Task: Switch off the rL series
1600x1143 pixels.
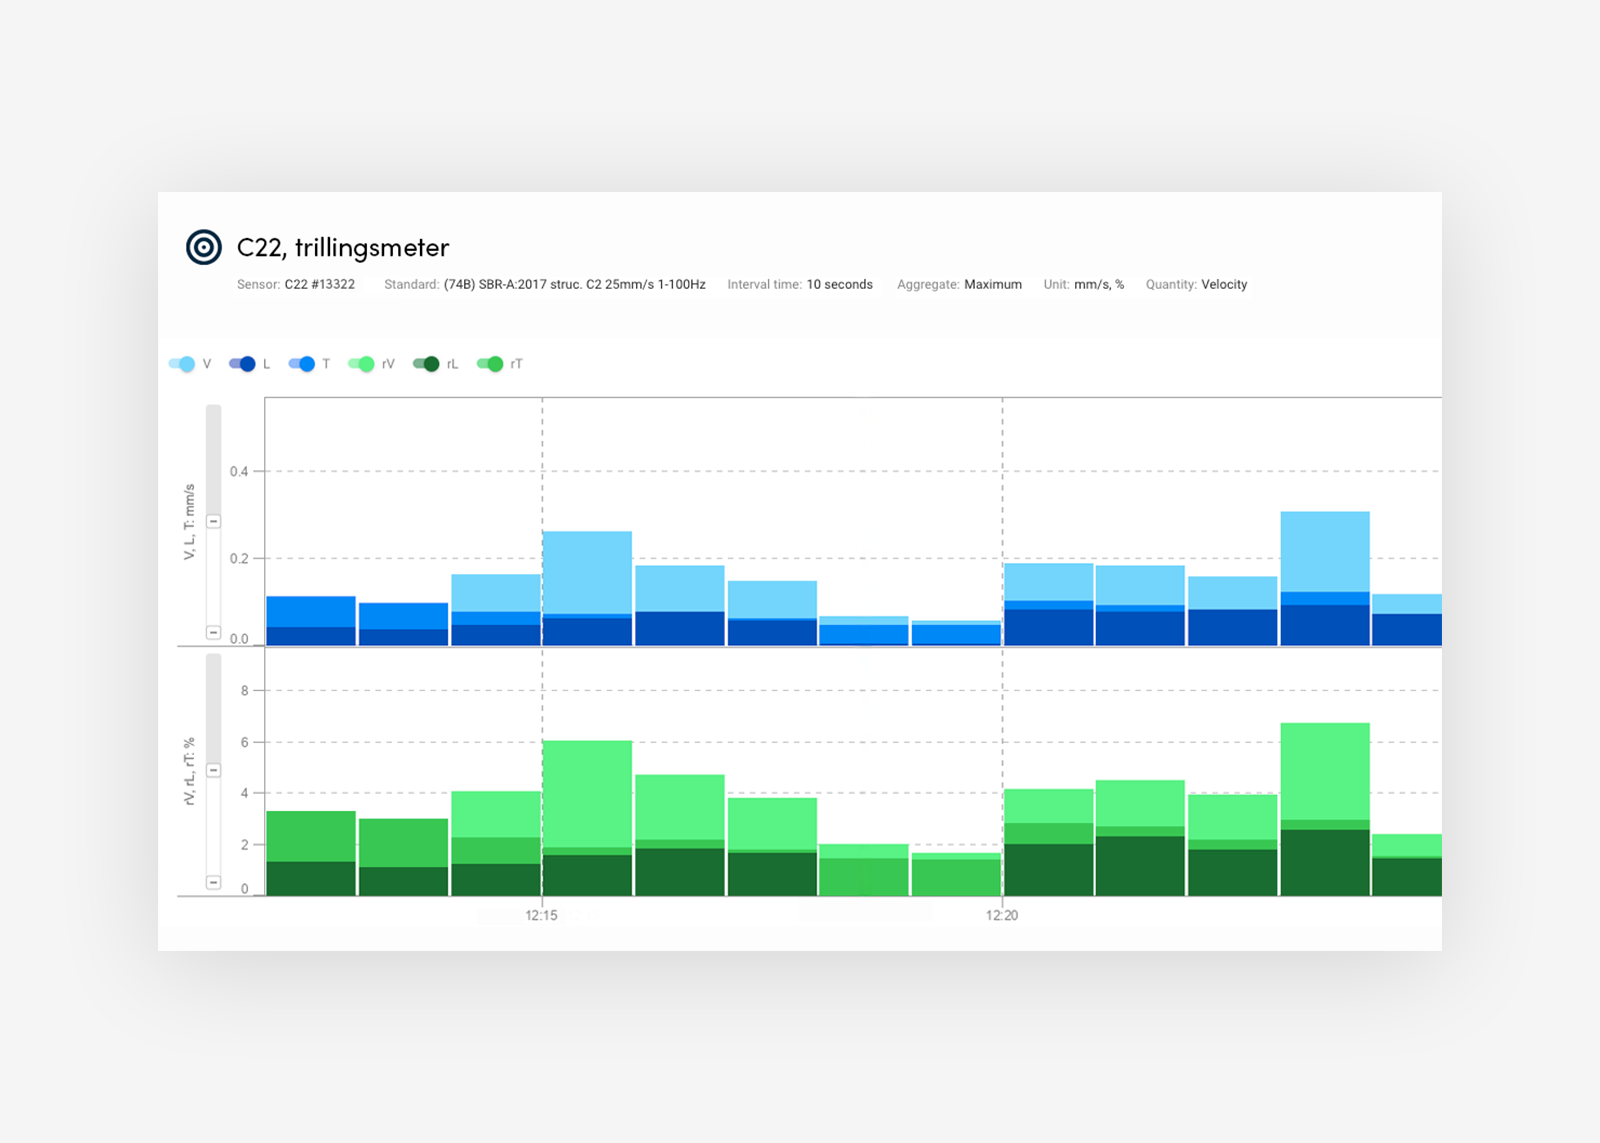Action: (x=427, y=364)
